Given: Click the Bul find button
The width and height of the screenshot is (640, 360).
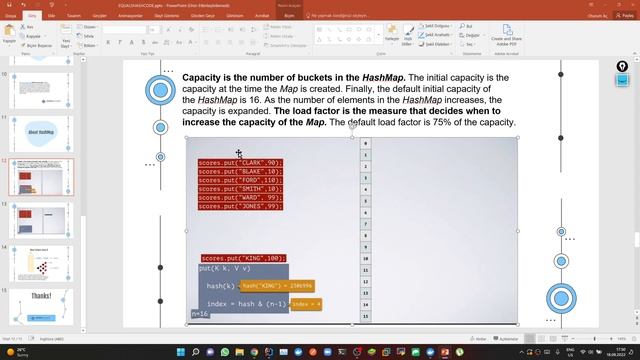Looking at the screenshot, I should [466, 26].
